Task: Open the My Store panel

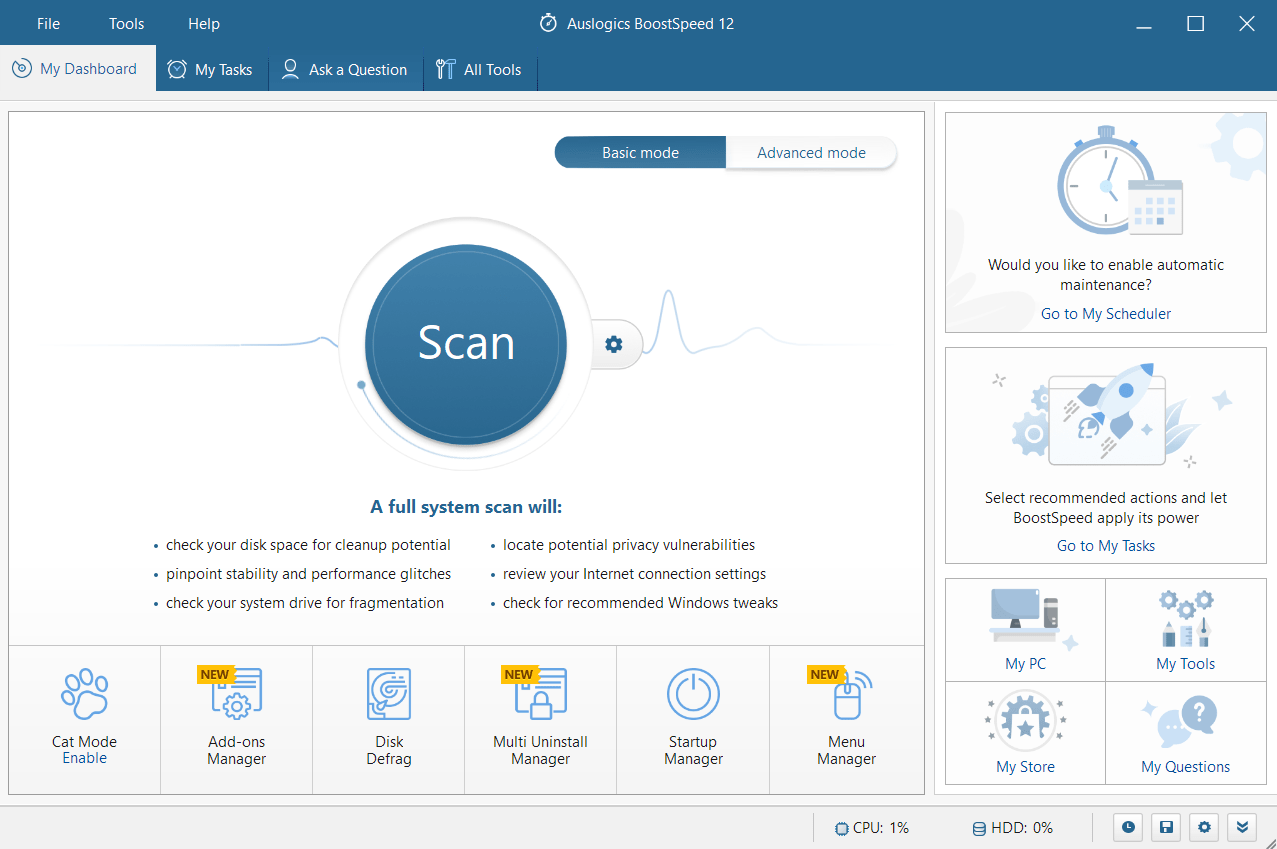Action: 1025,732
